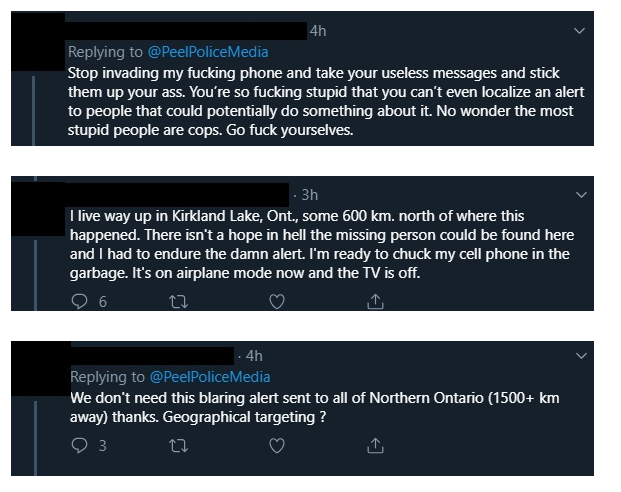Image resolution: width=621 pixels, height=492 pixels.
Task: Expand chevron menu on Kirkland Lake tweet
Action: pyautogui.click(x=582, y=193)
